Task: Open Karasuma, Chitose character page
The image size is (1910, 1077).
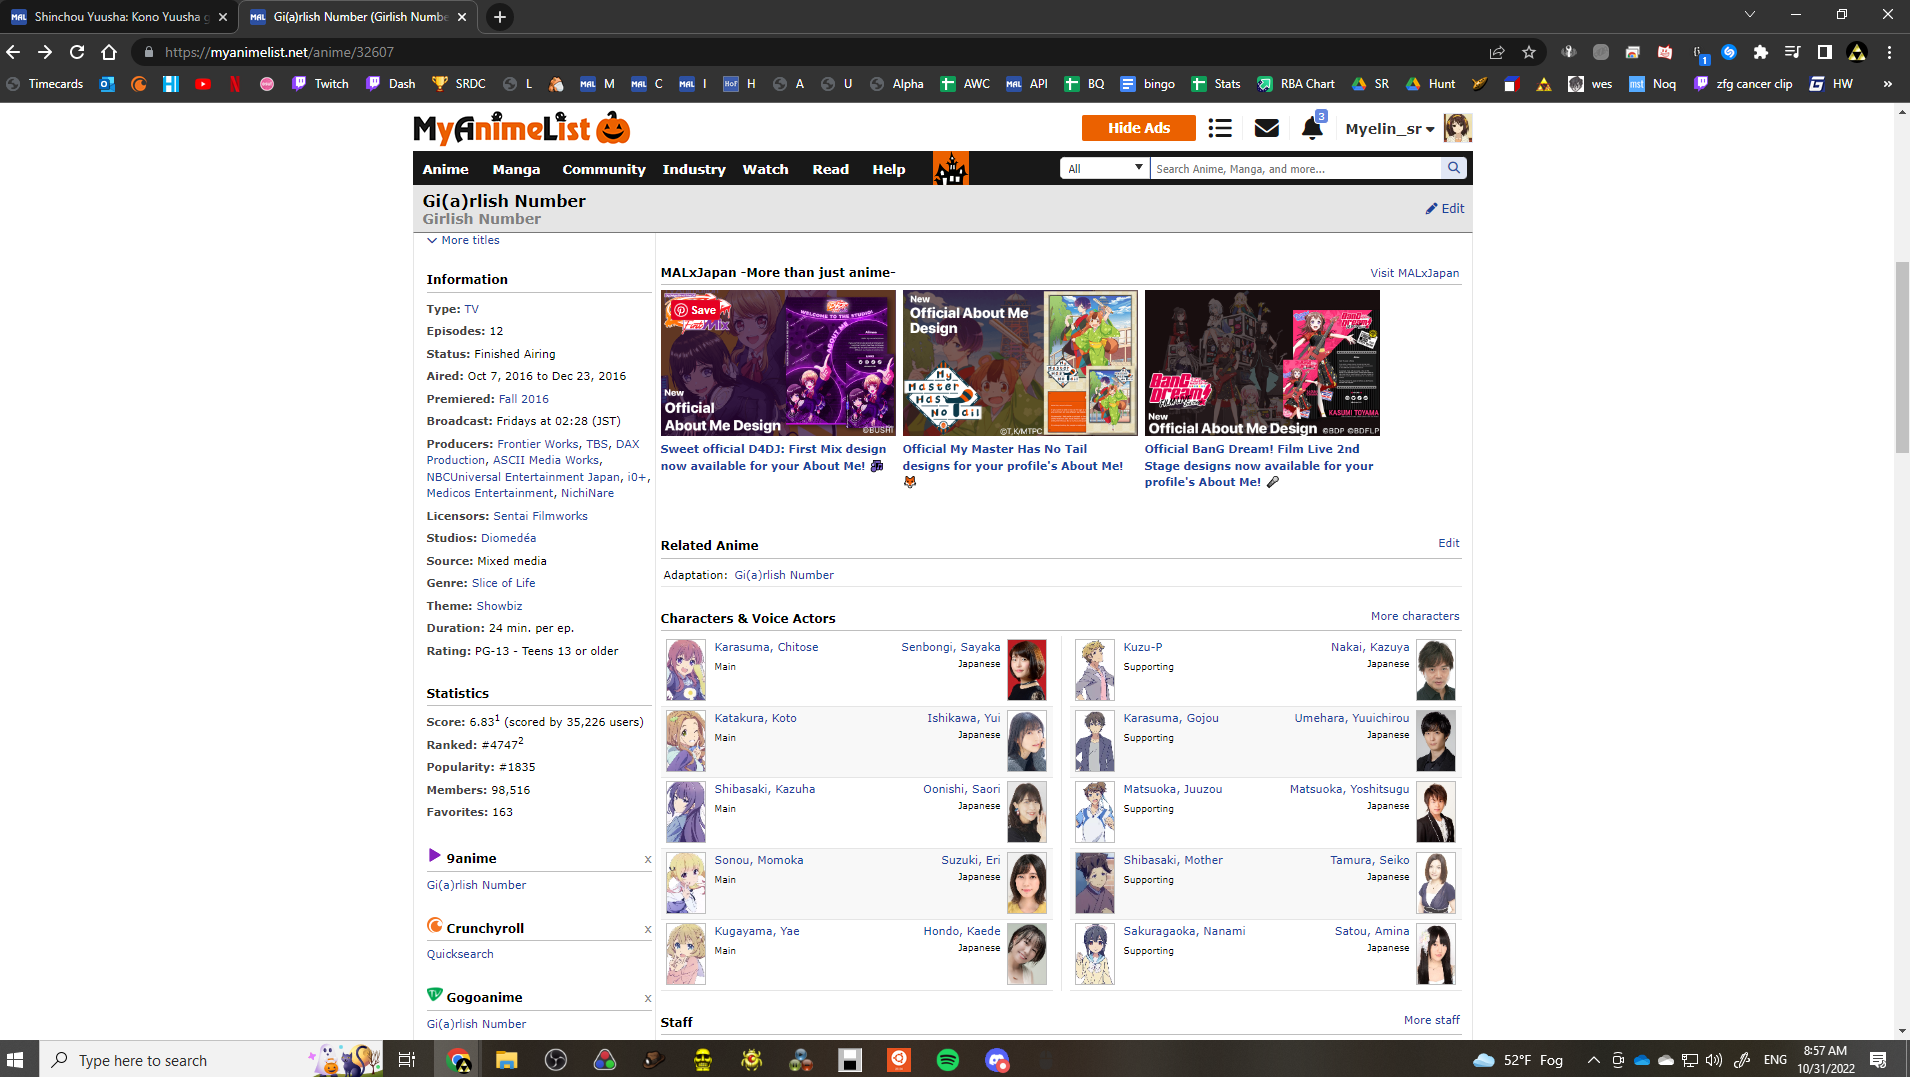Action: 766,647
